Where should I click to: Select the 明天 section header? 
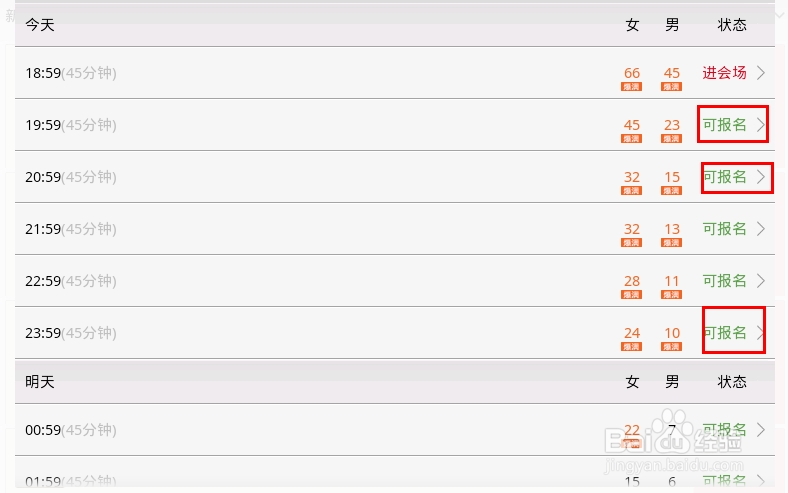40,382
